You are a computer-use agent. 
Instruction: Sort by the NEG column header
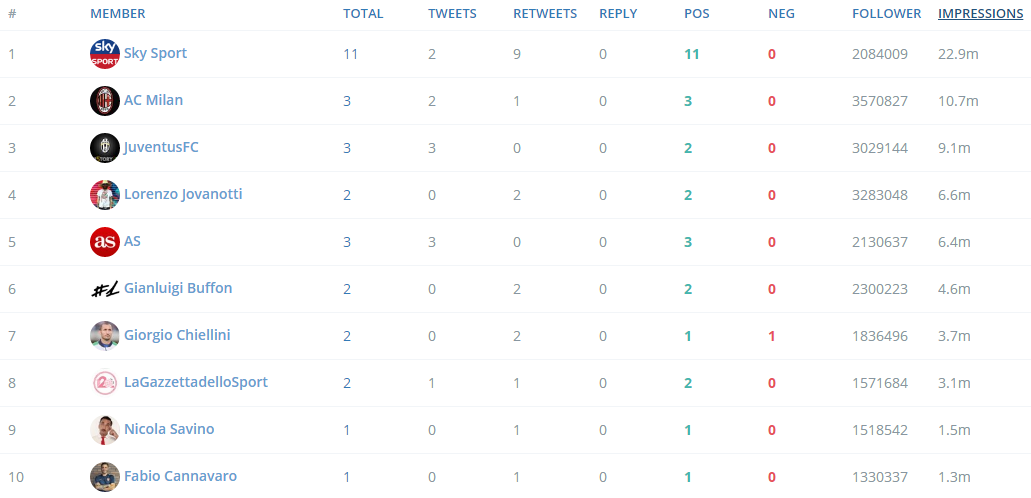point(781,13)
